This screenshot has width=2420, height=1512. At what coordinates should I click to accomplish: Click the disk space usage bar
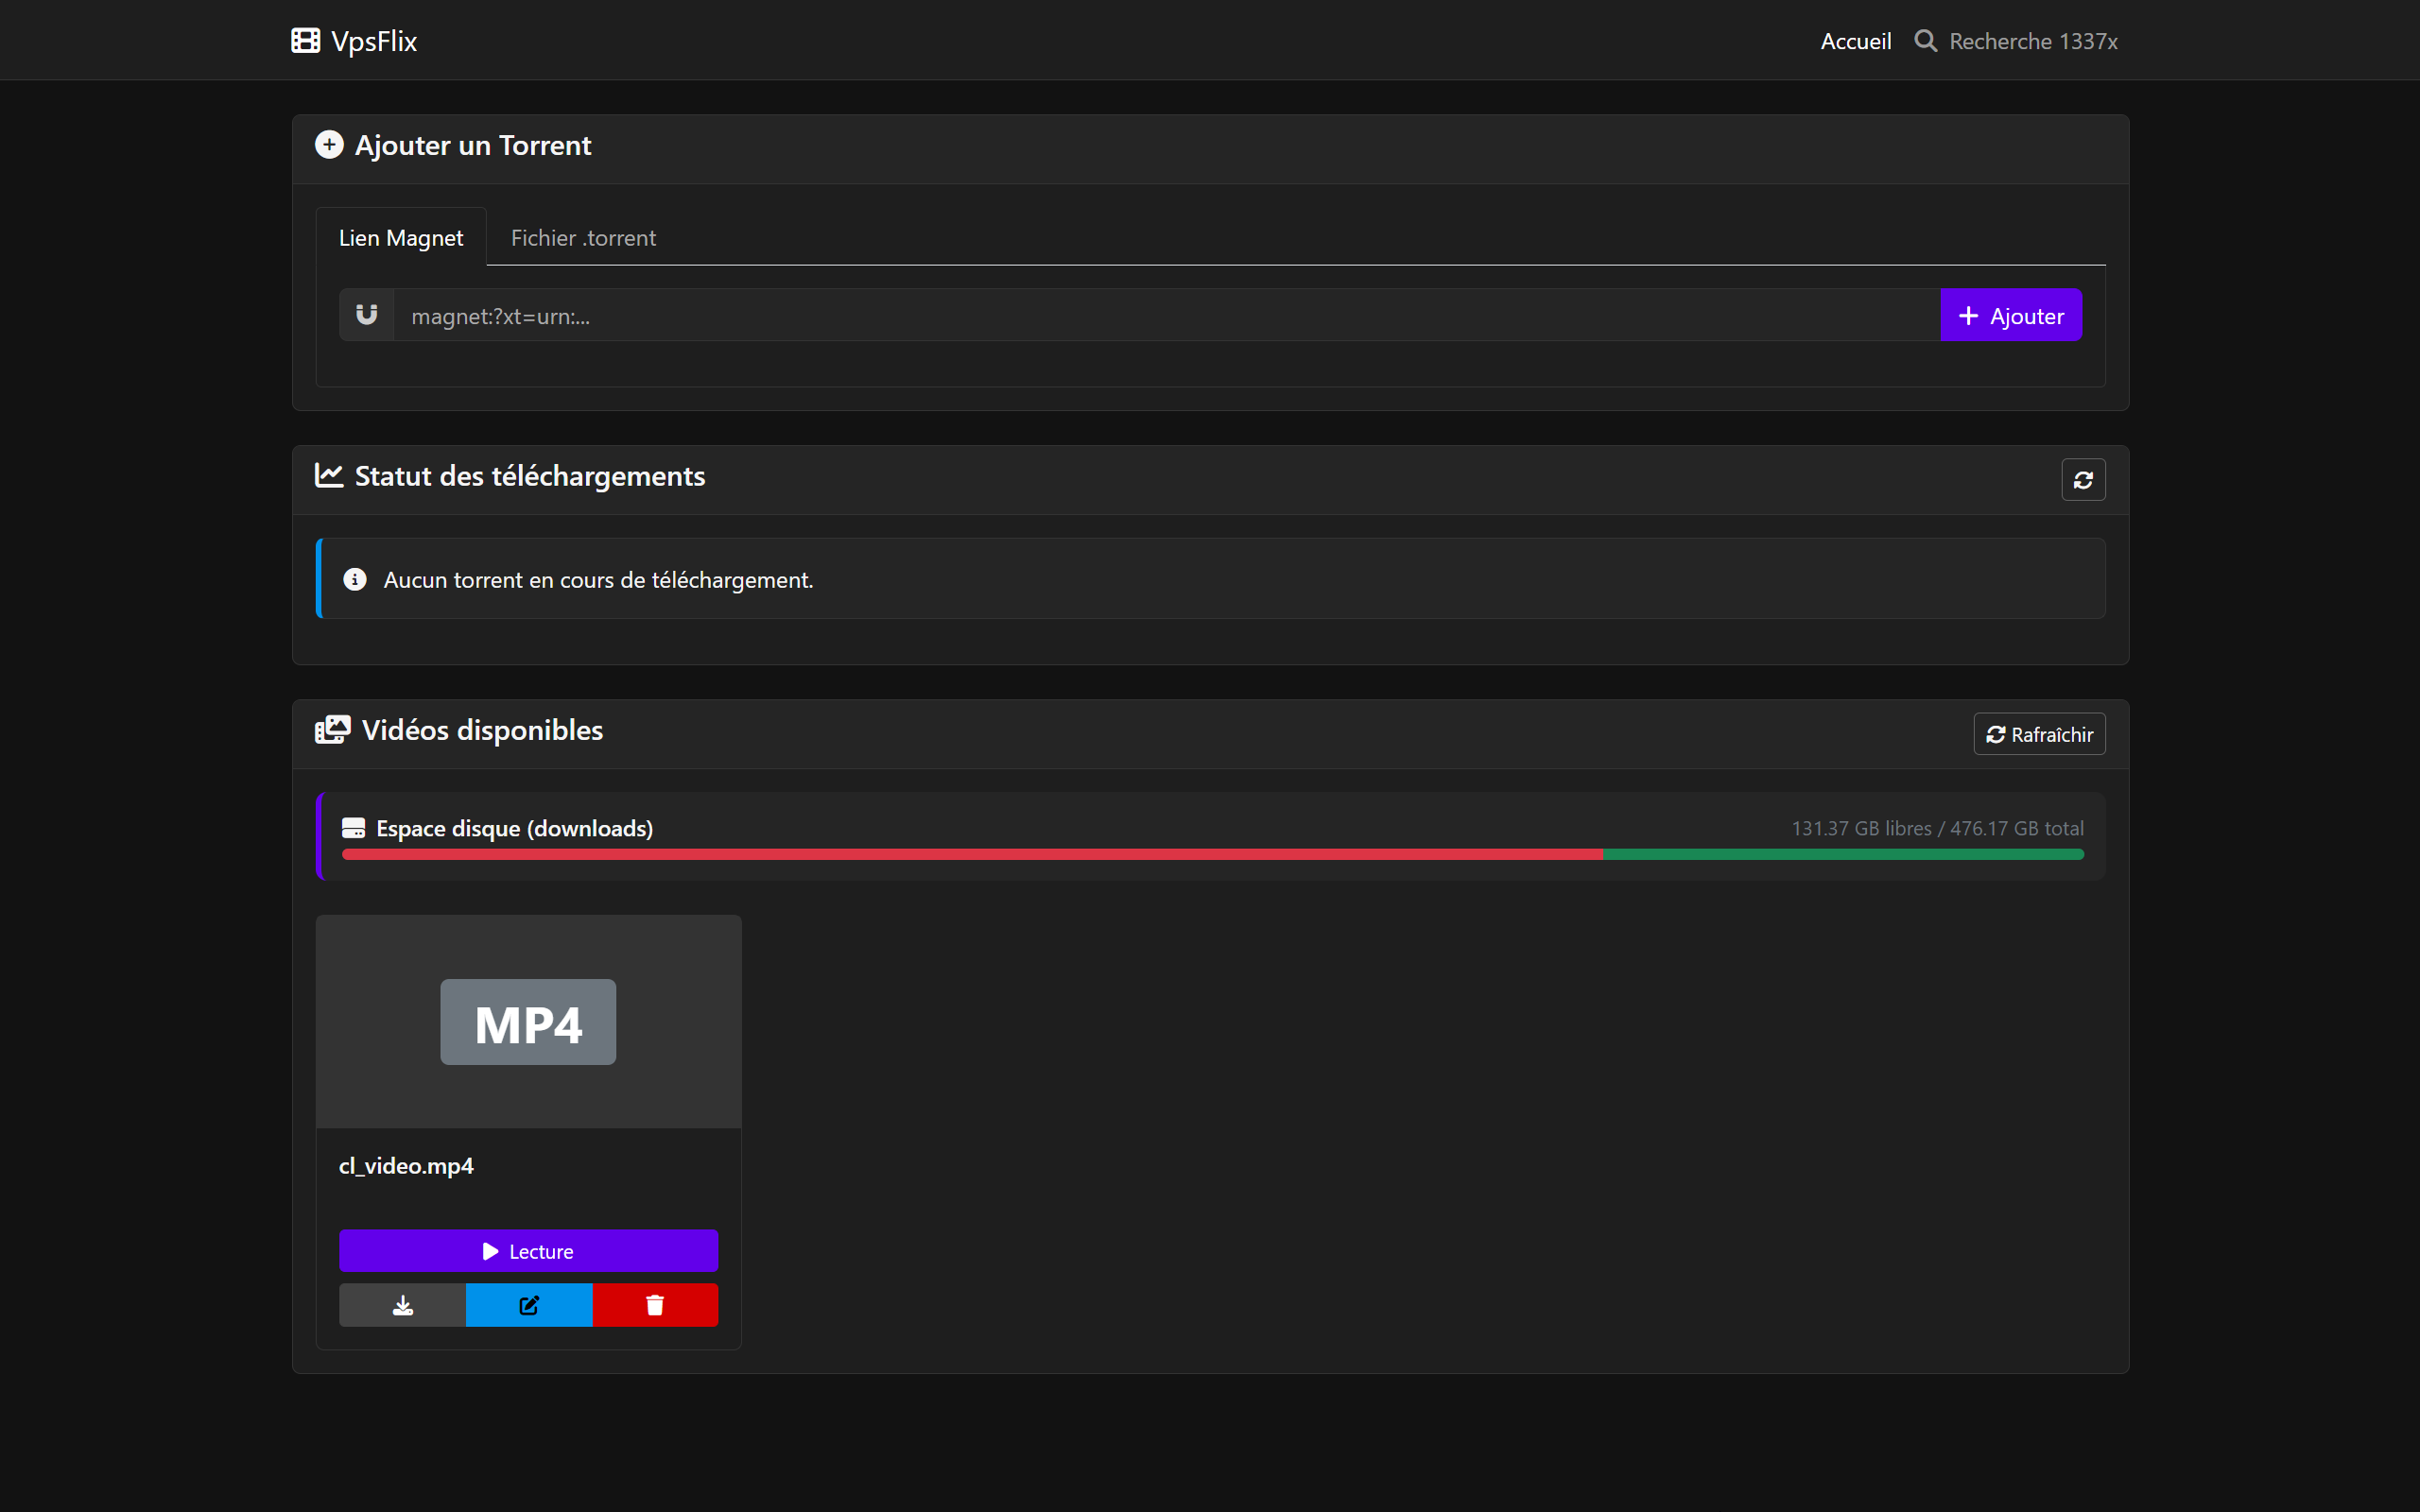[x=1212, y=854]
